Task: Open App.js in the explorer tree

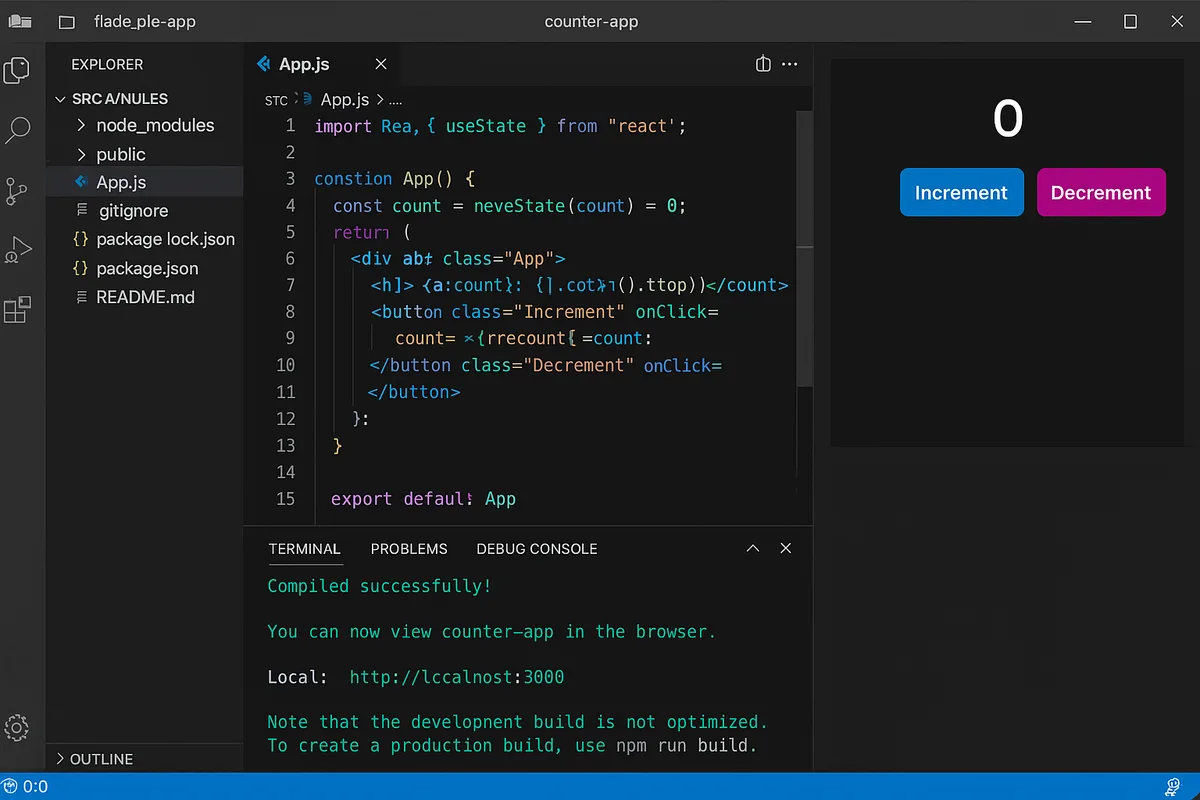Action: pyautogui.click(x=144, y=182)
